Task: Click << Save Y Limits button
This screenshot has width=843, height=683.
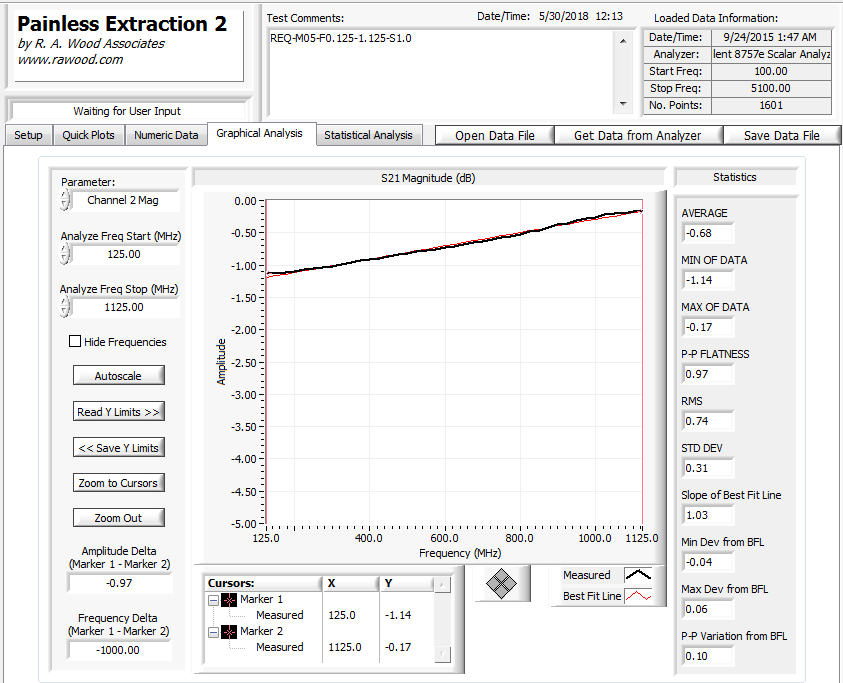Action: 118,448
